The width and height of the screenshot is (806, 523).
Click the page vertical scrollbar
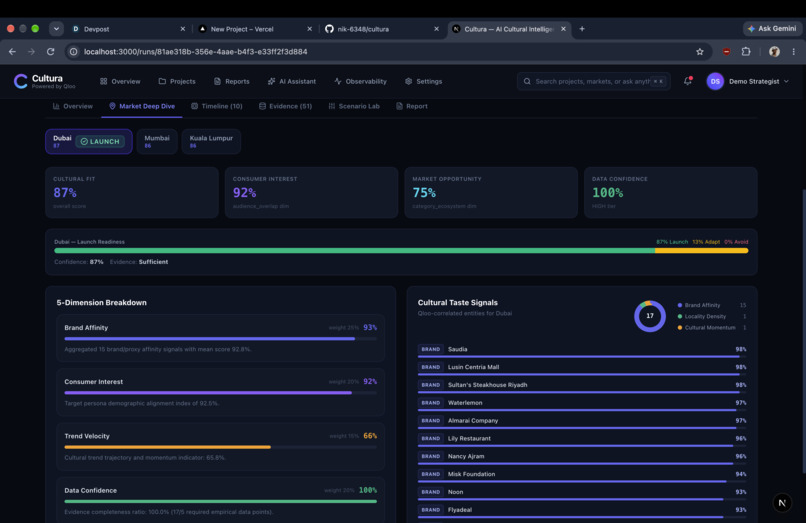click(x=803, y=332)
